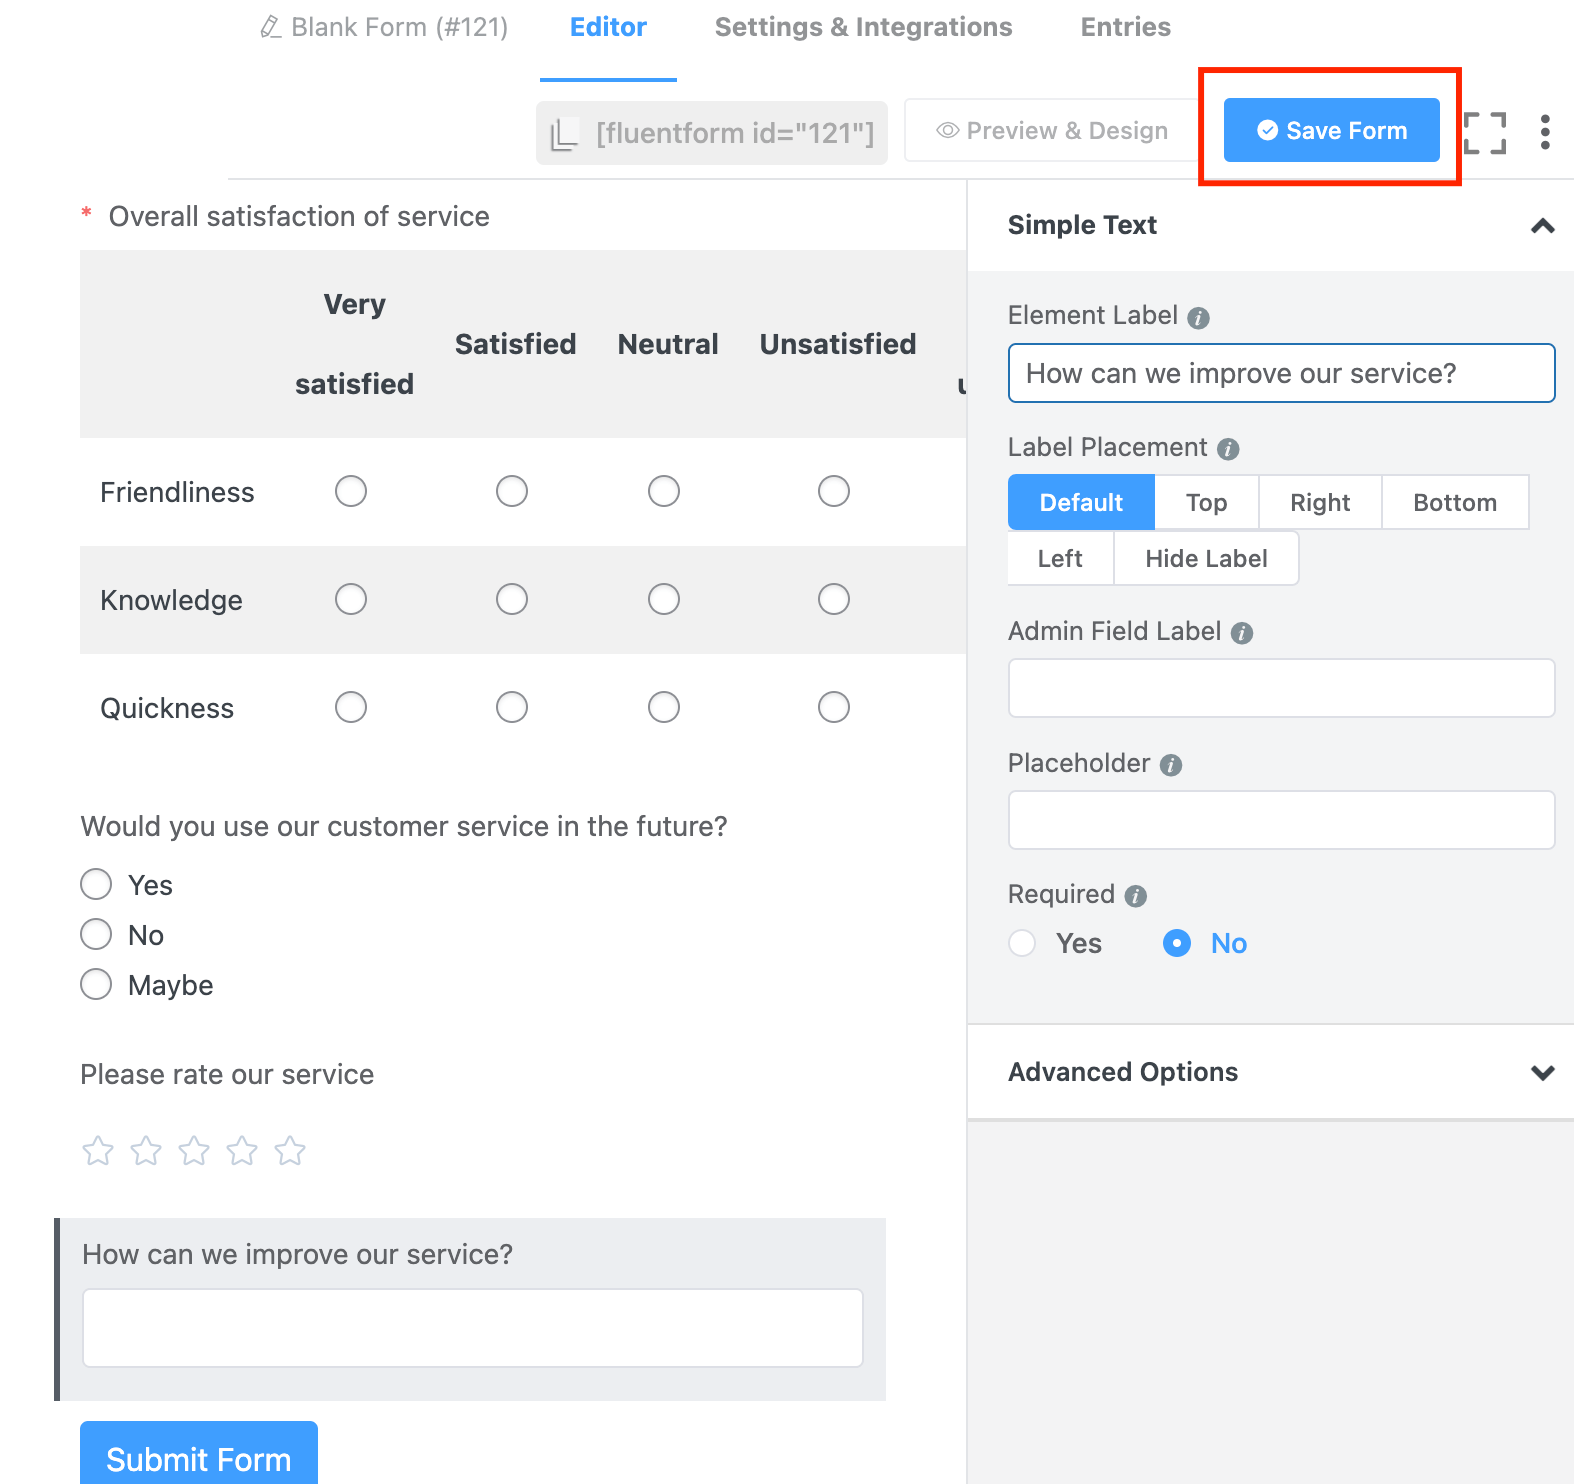1574x1484 pixels.
Task: Click the Label Placement info icon
Action: pos(1228,449)
